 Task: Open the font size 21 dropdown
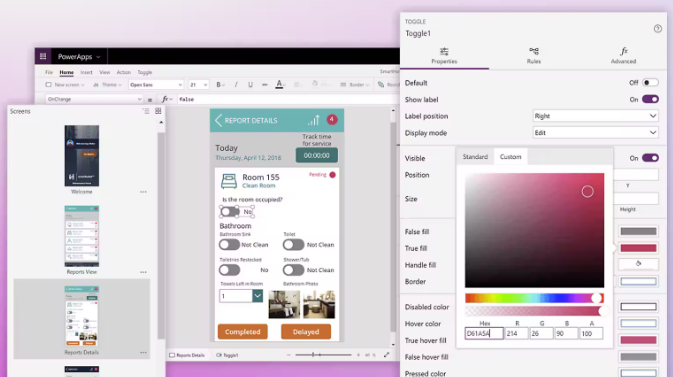click(x=198, y=85)
